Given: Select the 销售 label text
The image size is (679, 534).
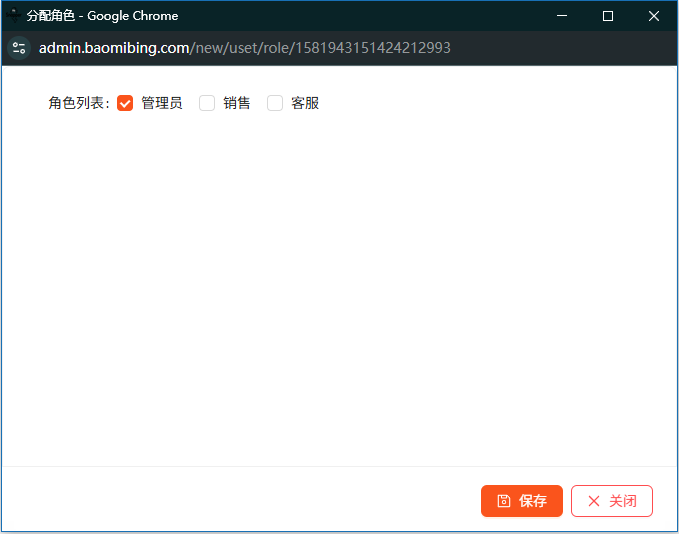Looking at the screenshot, I should pyautogui.click(x=237, y=103).
